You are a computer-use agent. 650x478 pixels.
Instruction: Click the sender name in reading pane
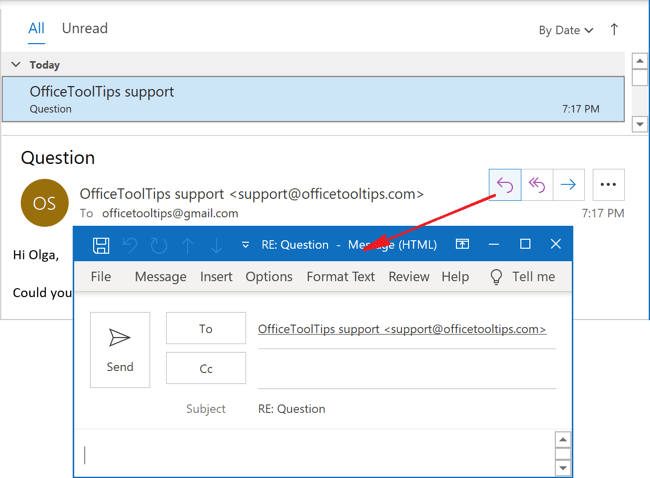click(252, 194)
